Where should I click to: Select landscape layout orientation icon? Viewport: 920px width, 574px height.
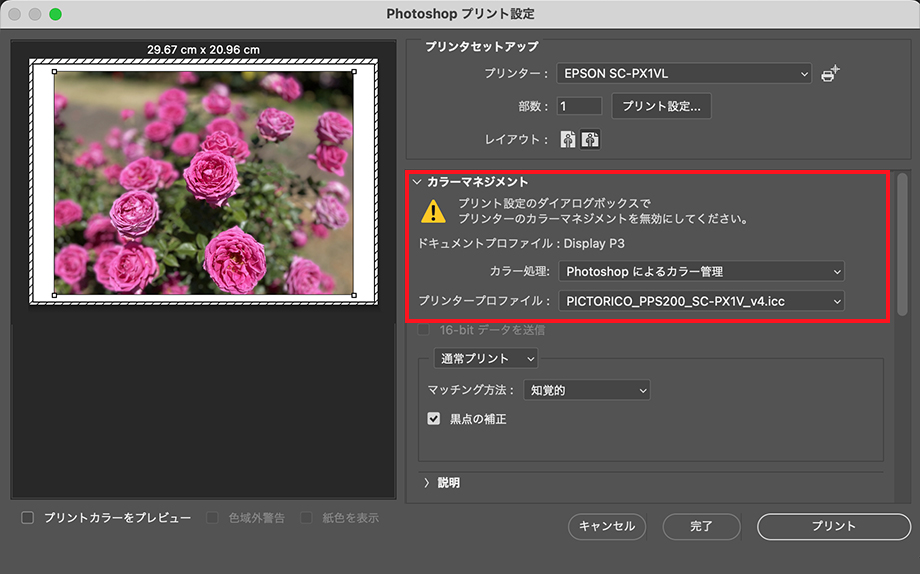(x=590, y=140)
